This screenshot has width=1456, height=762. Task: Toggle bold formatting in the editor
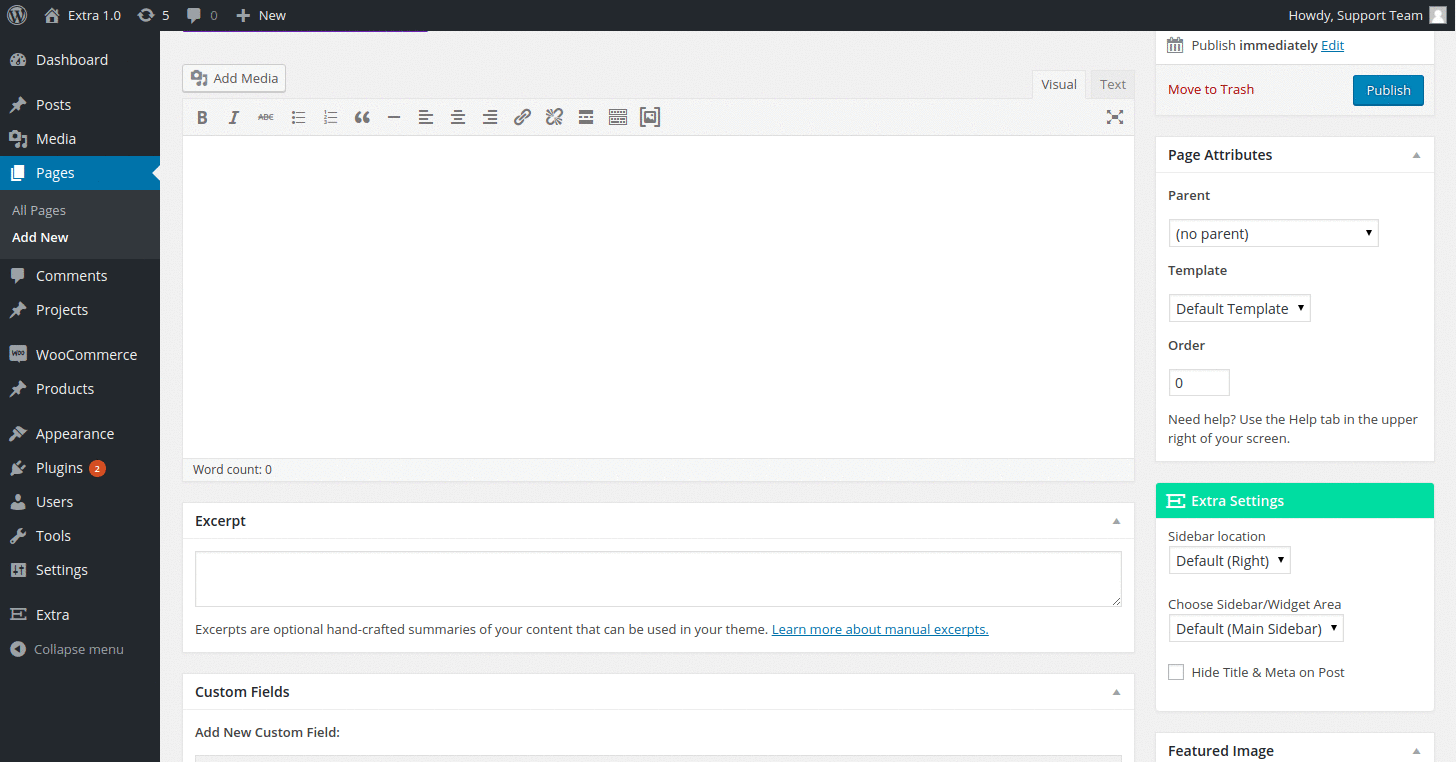[x=202, y=117]
